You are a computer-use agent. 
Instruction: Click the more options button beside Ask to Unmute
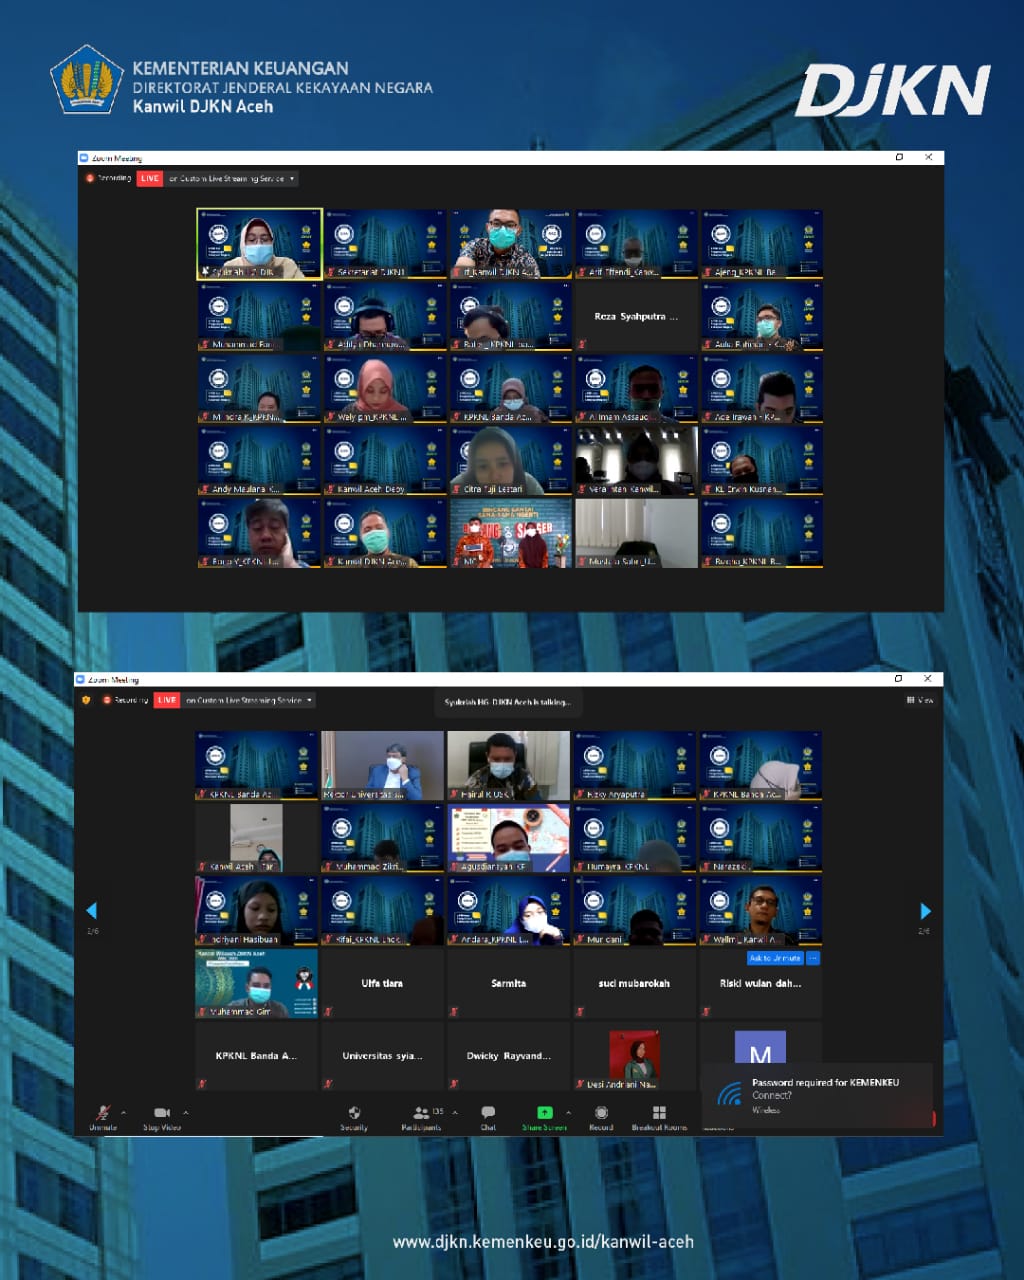point(813,958)
